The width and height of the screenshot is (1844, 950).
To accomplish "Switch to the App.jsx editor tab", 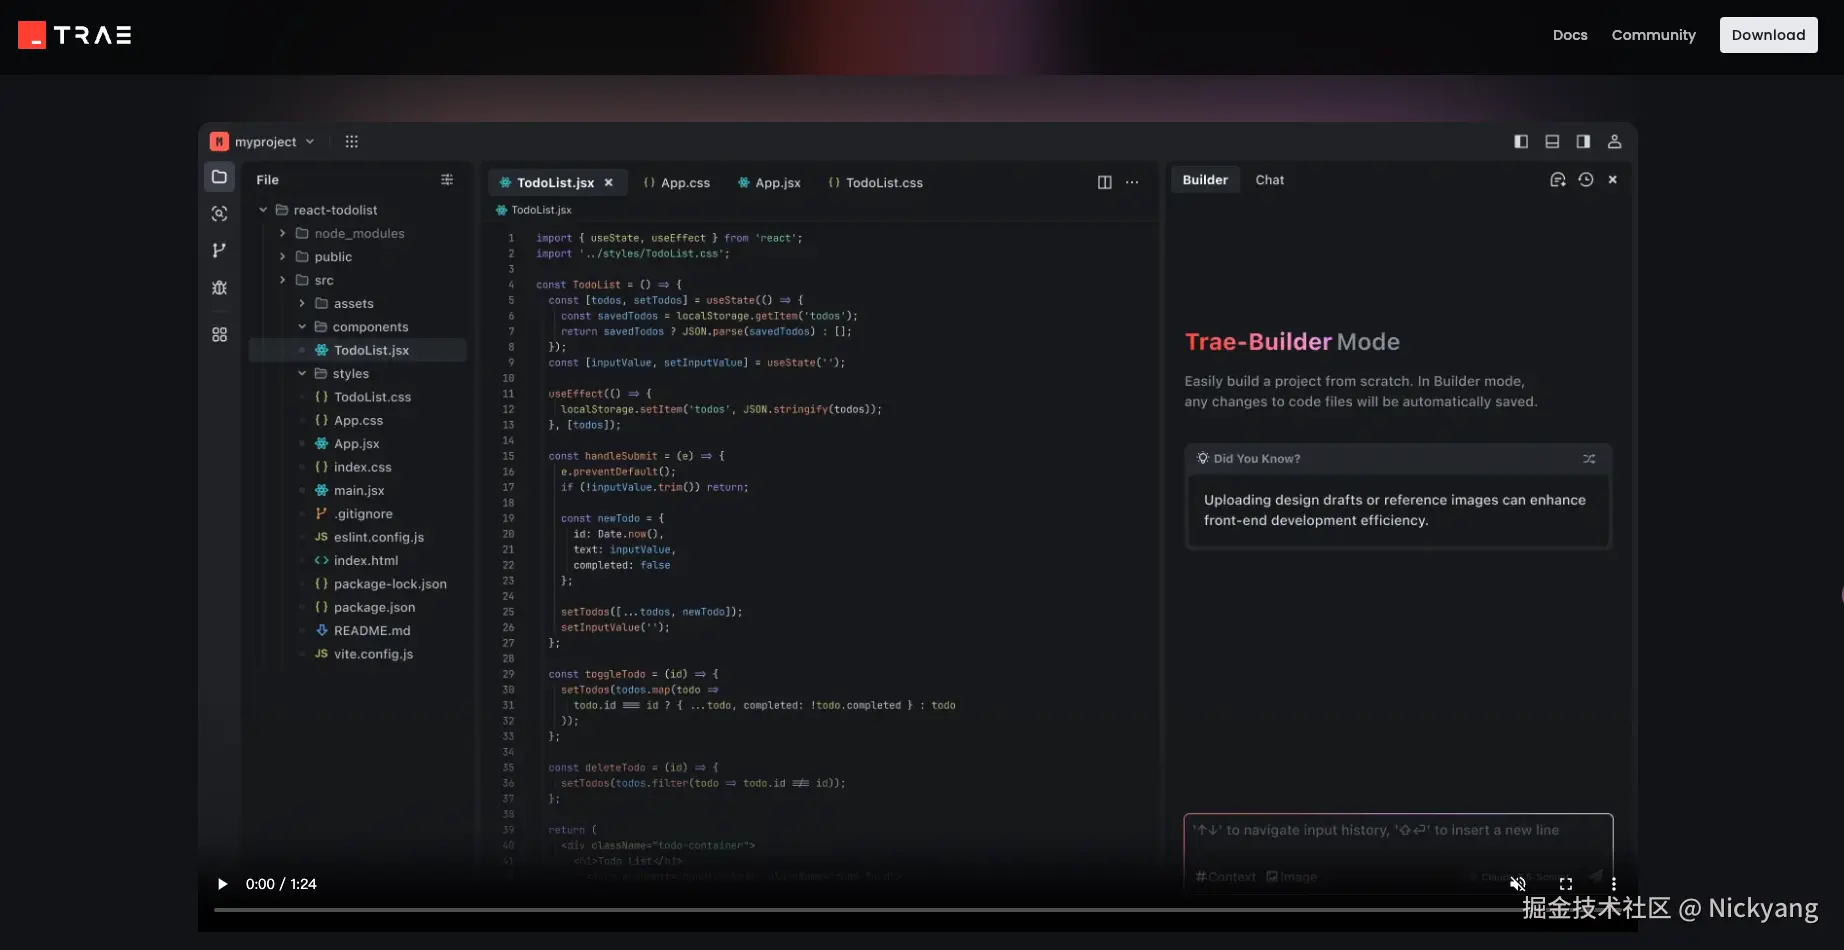I will pos(769,183).
